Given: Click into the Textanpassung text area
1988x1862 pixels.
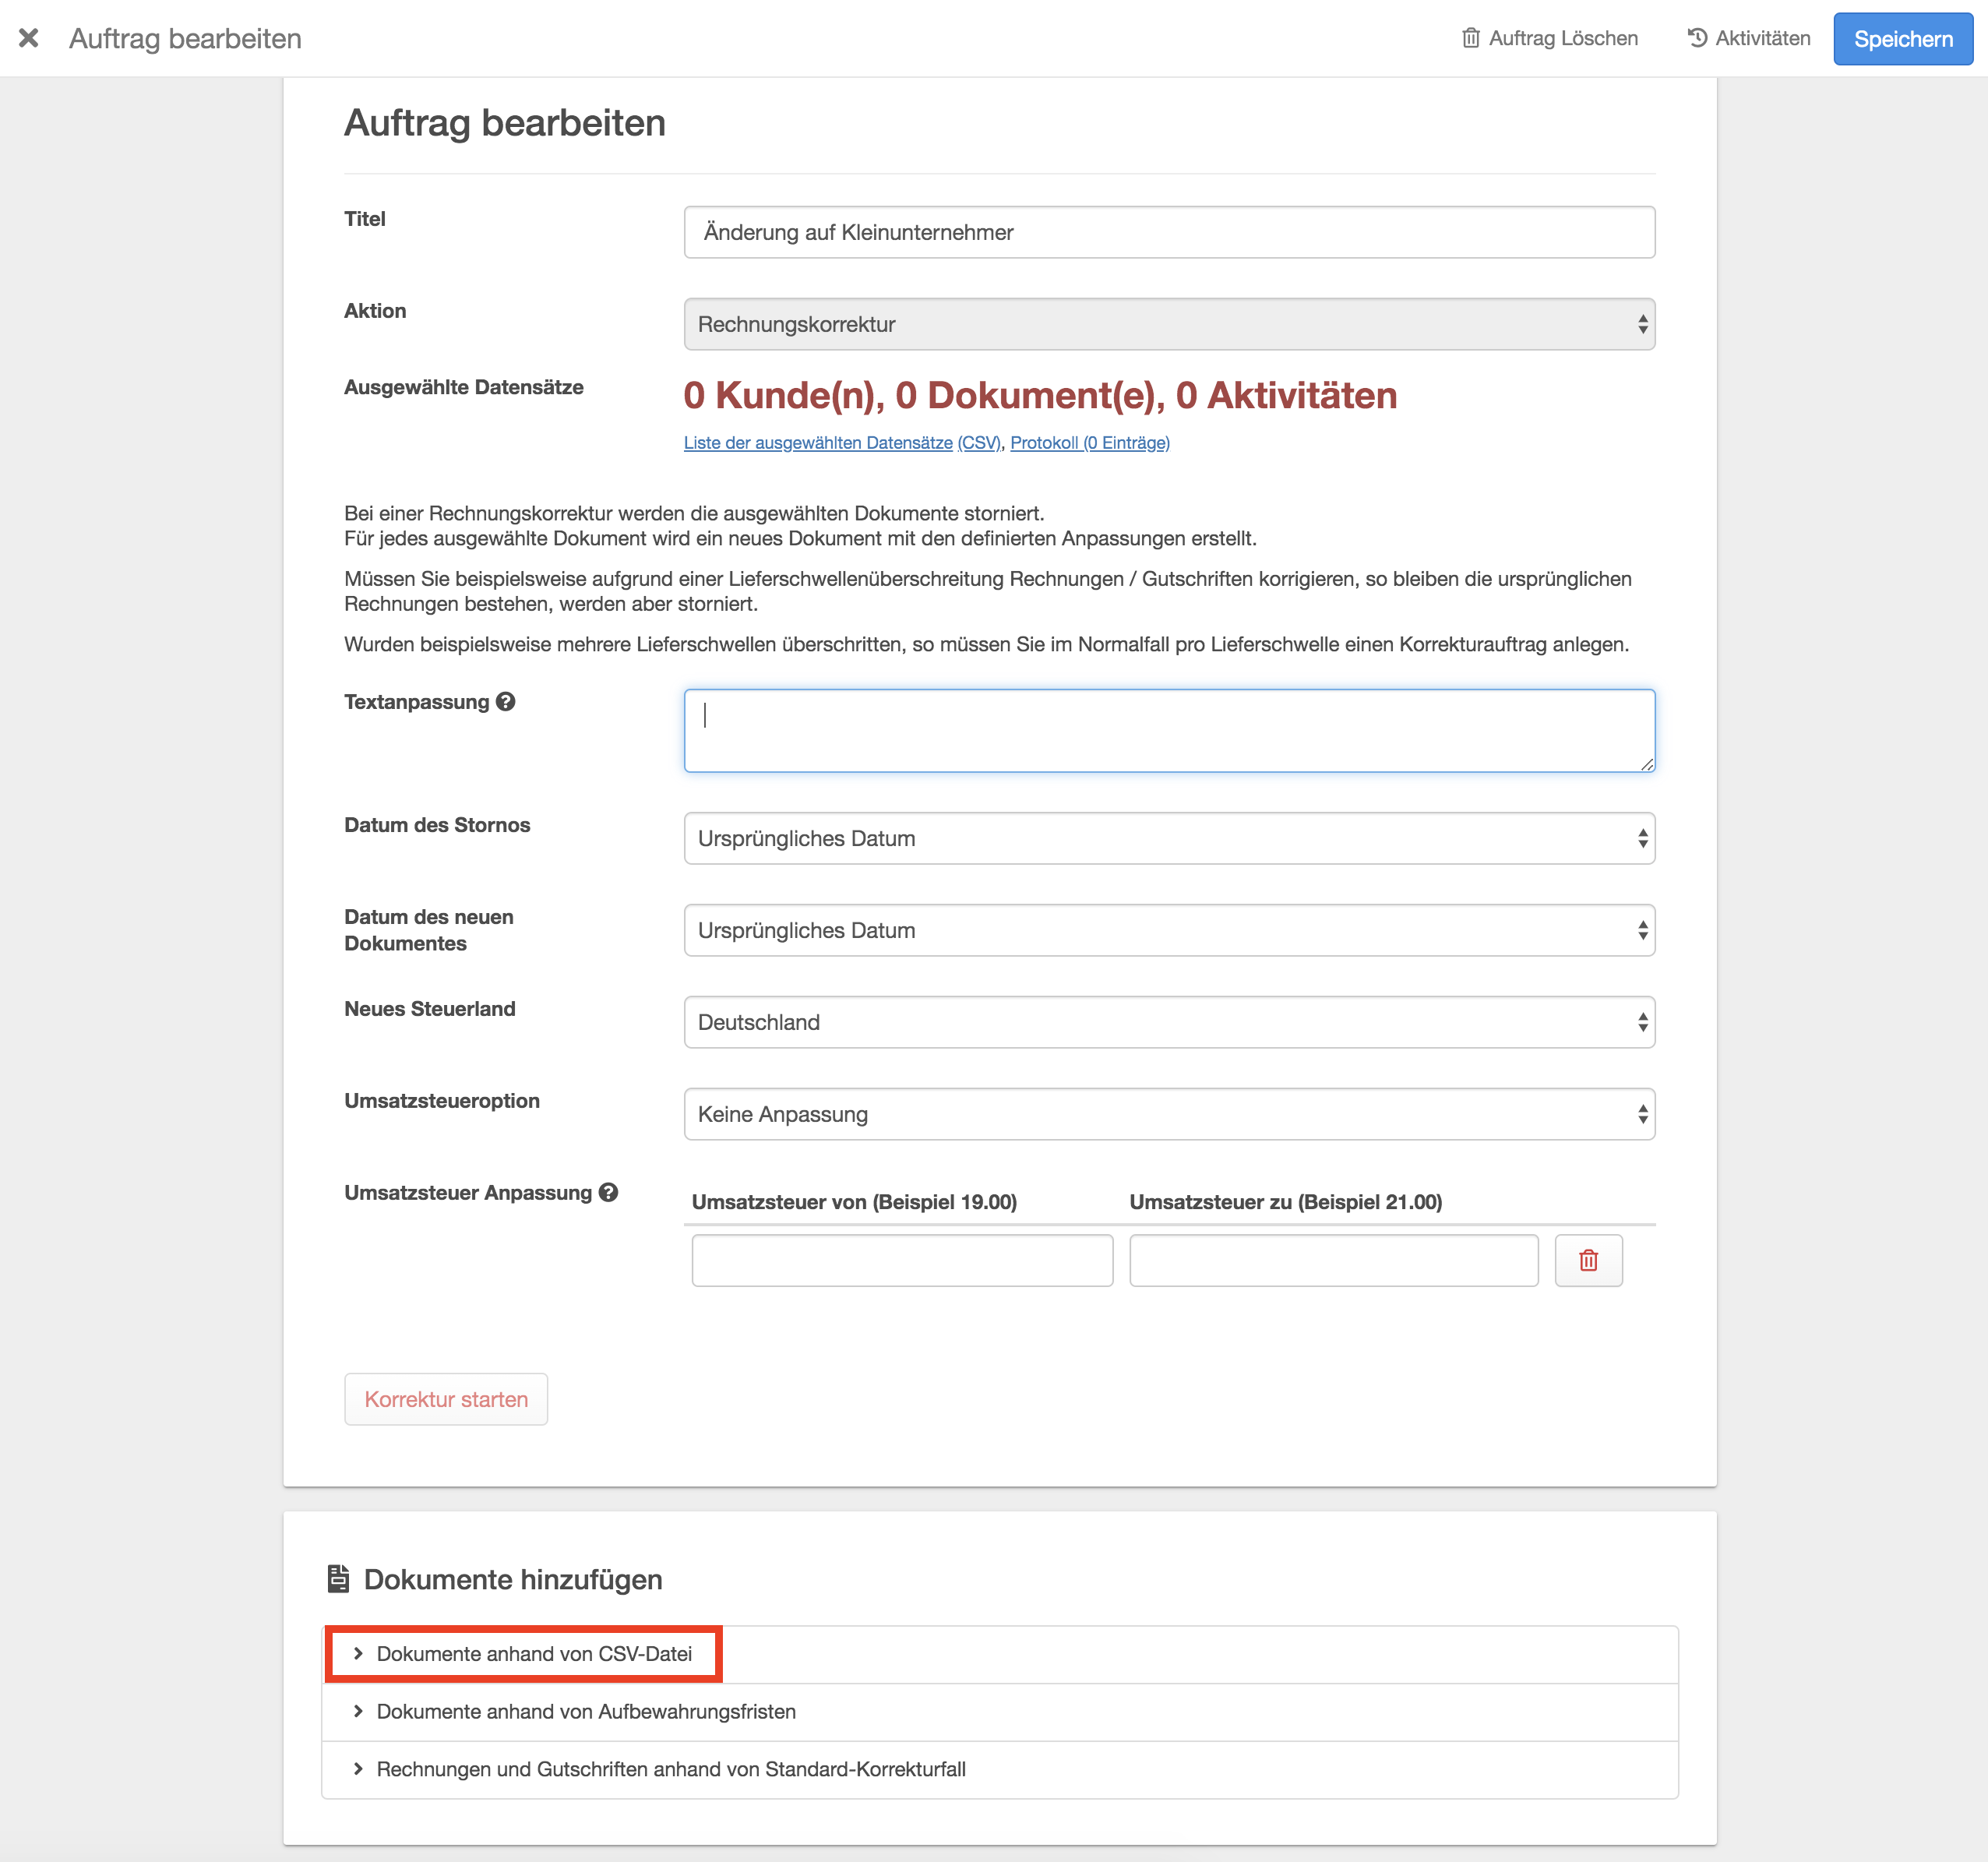Looking at the screenshot, I should pos(1169,730).
